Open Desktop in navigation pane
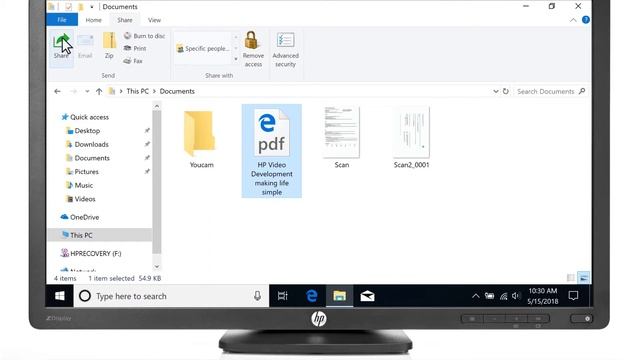Image resolution: width=640 pixels, height=360 pixels. [x=83, y=131]
